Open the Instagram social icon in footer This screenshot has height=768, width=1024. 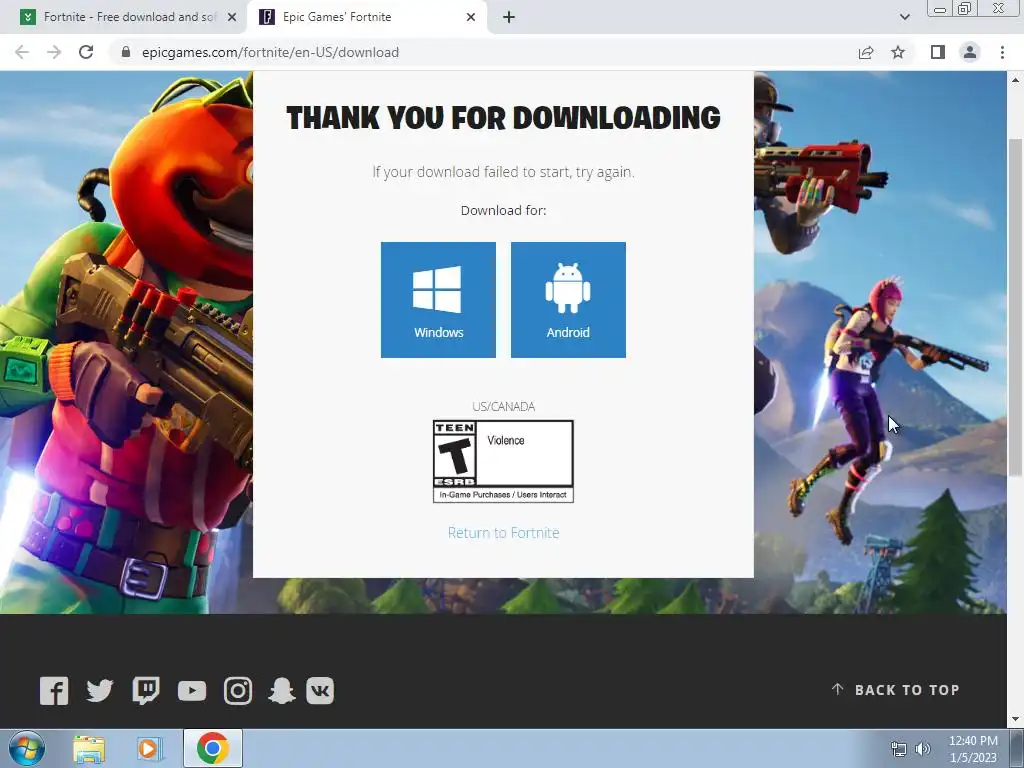coord(238,691)
